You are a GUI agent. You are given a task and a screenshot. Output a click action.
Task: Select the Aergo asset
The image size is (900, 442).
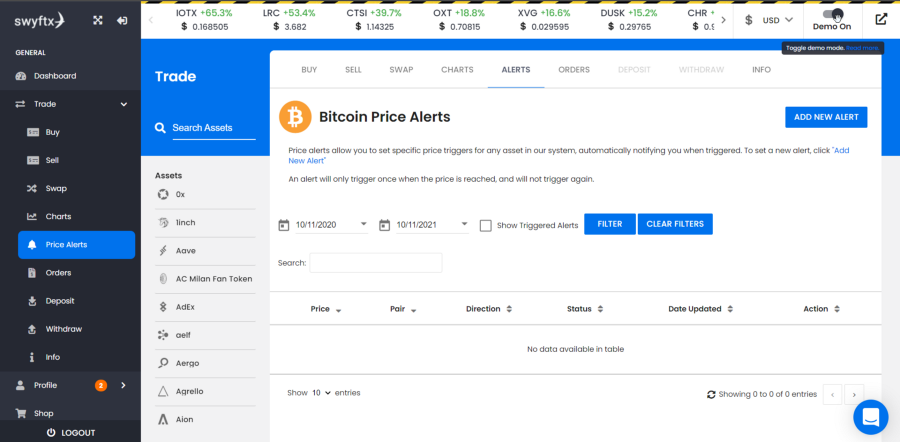(x=205, y=363)
